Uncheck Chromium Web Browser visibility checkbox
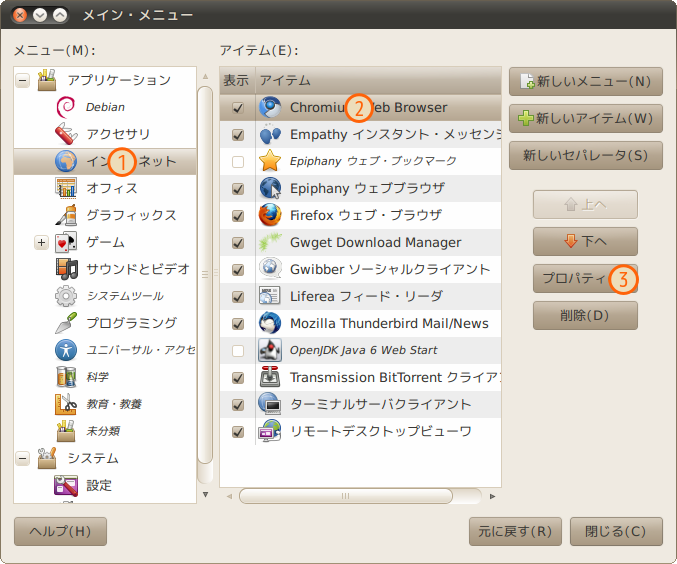Viewport: 677px width, 564px height. (x=238, y=108)
